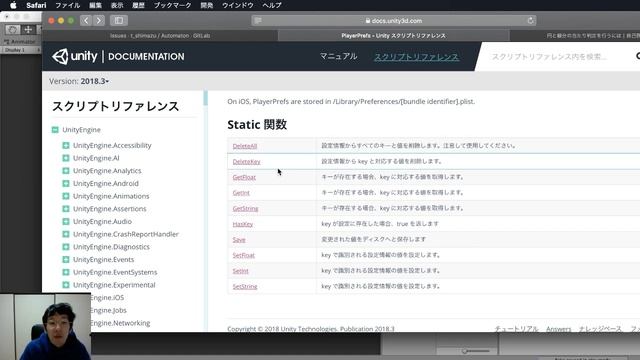Open the 履歴 menu
The image size is (640, 360).
pyautogui.click(x=138, y=5)
